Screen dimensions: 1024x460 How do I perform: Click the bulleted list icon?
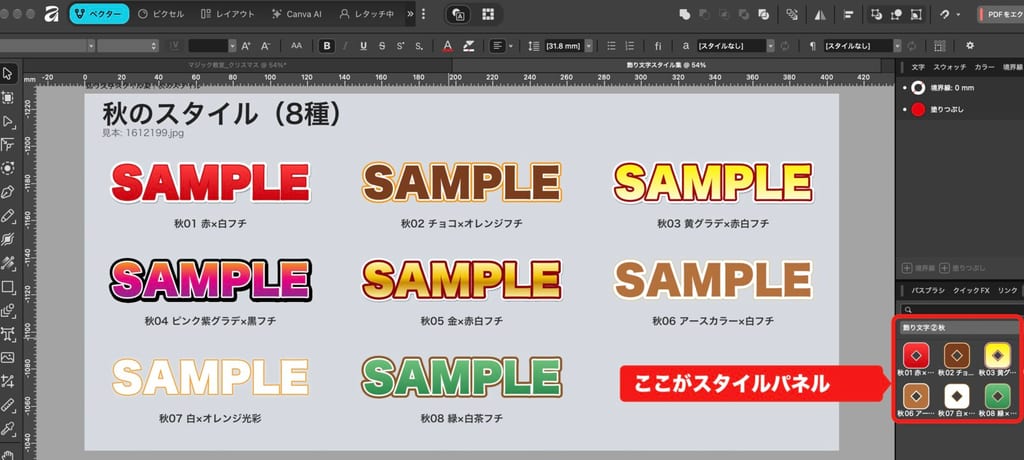click(611, 46)
